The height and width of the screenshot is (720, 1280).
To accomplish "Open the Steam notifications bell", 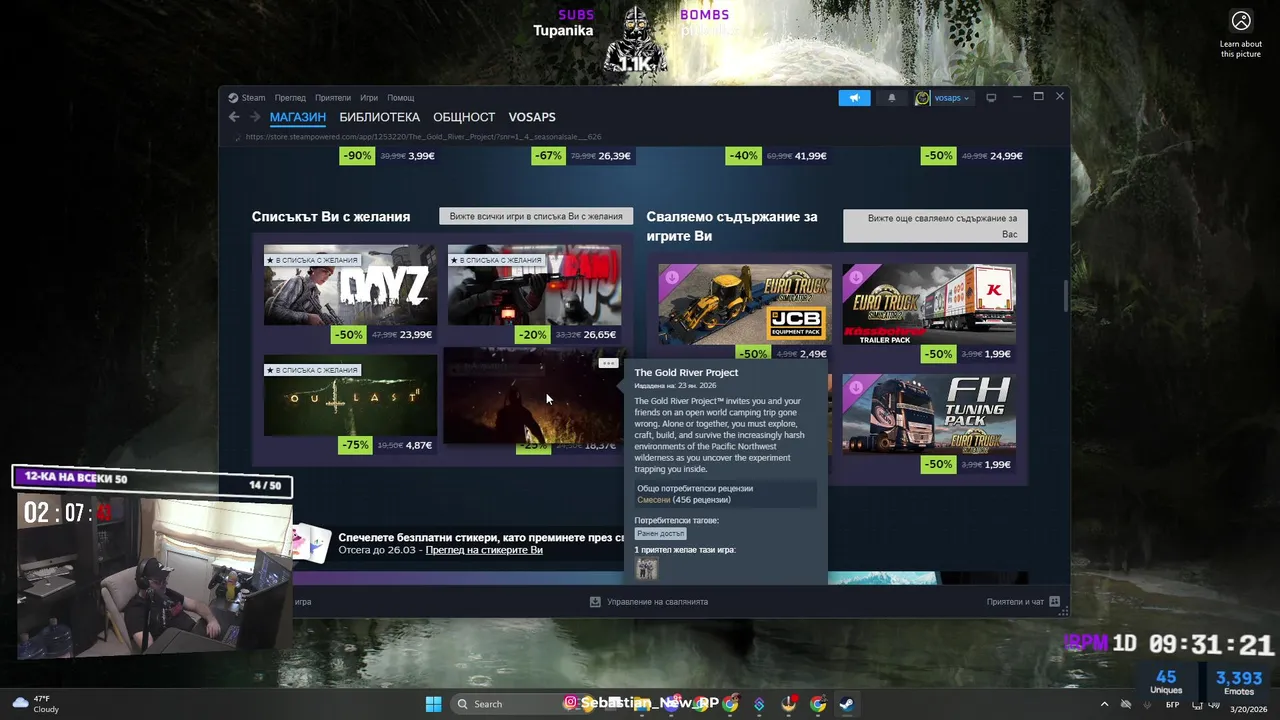I will tap(892, 98).
